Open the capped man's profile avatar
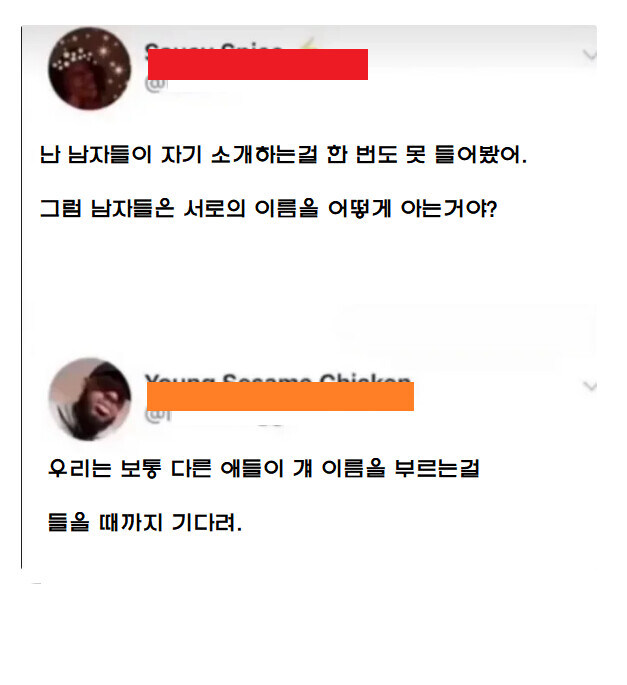627x685 pixels. point(90,399)
